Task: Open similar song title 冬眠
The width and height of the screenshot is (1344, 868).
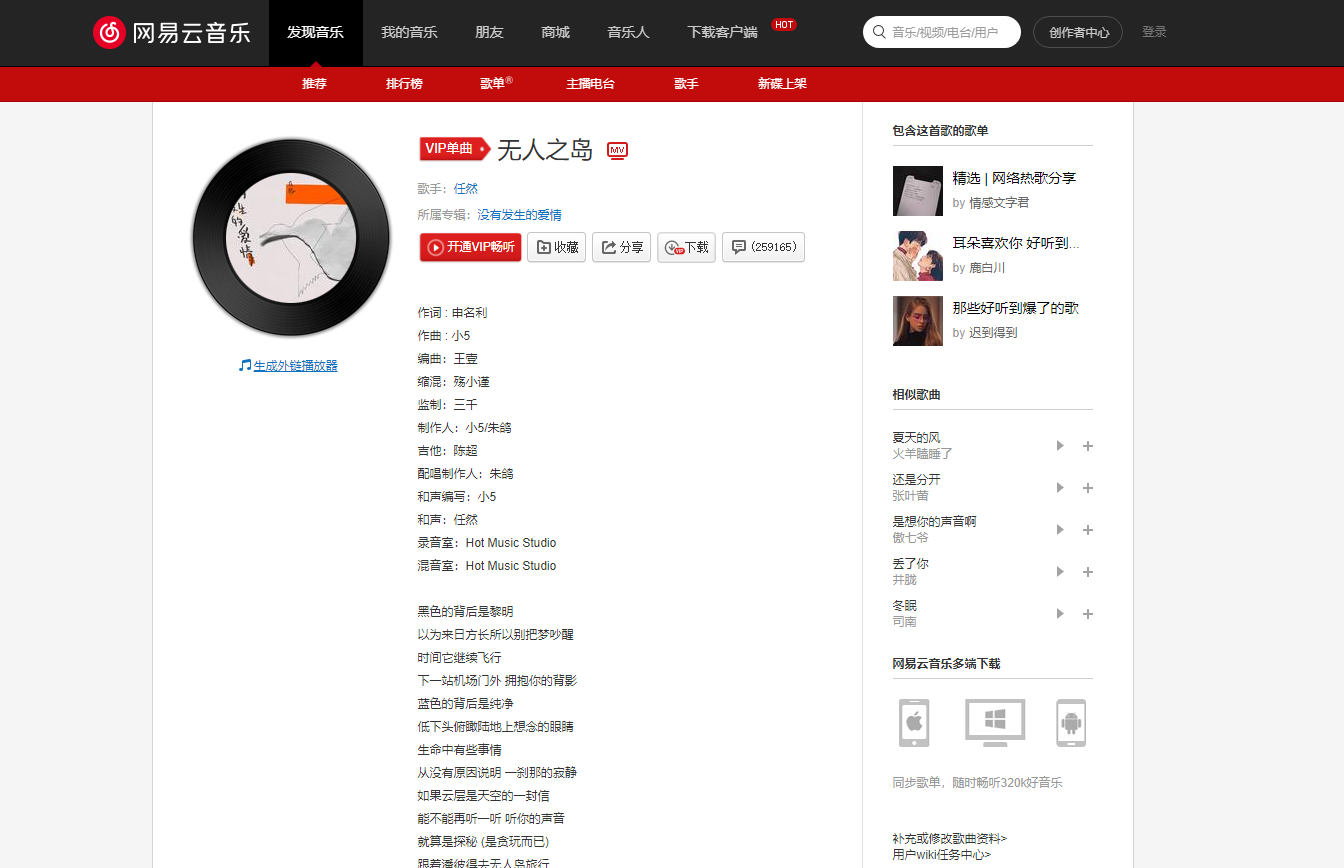Action: click(x=905, y=606)
